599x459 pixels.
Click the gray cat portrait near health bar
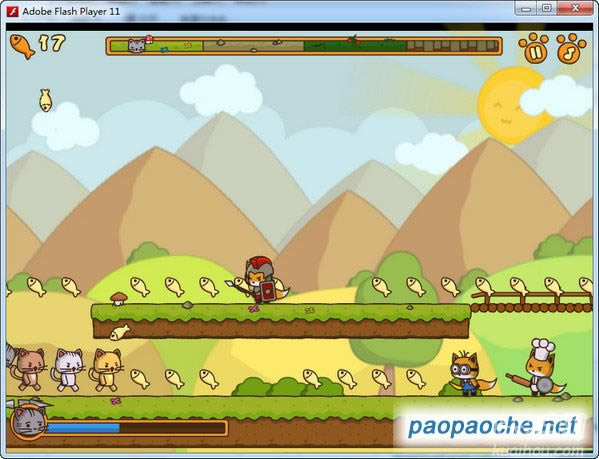[29, 422]
